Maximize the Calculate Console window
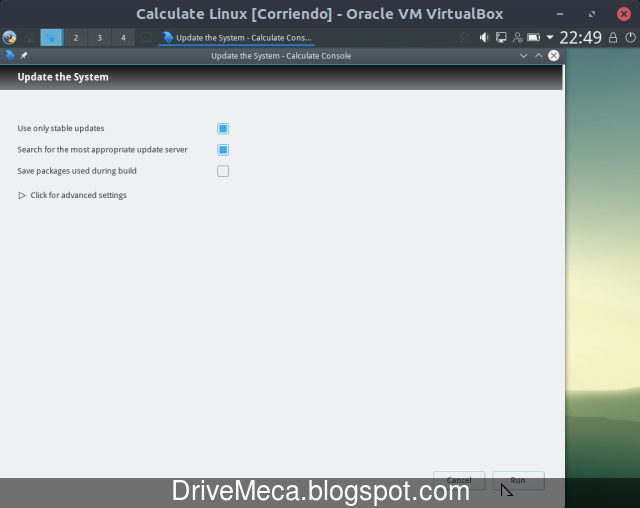The image size is (640, 508). 539,55
